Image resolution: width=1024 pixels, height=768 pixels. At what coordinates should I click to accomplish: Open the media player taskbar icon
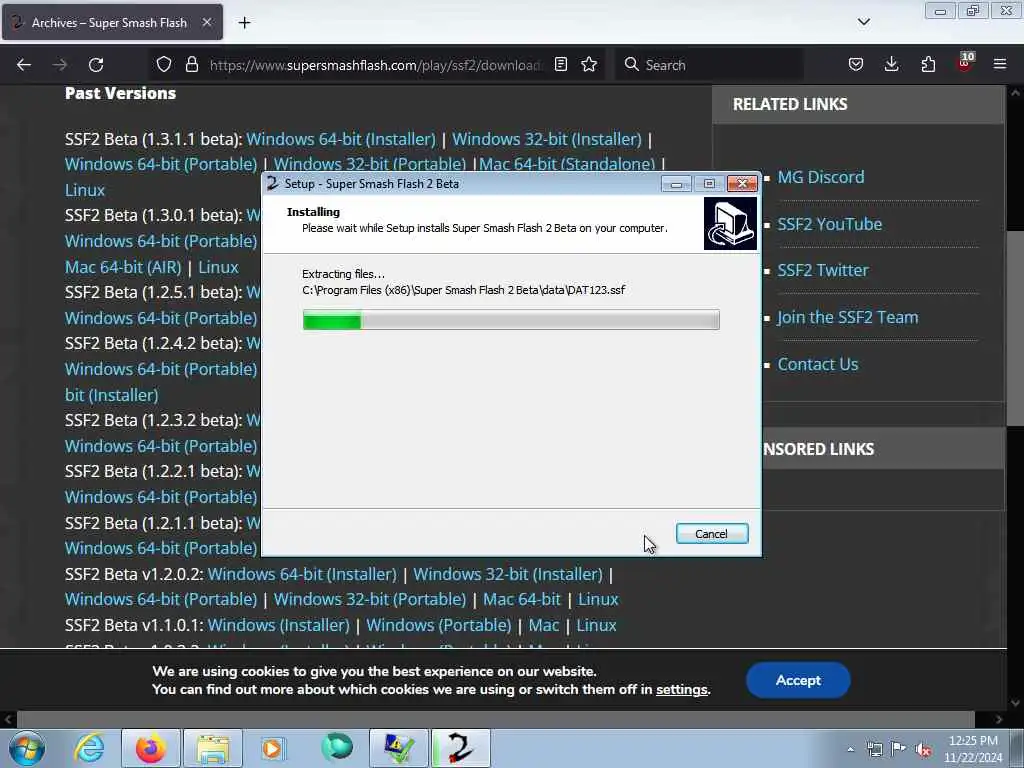point(272,748)
